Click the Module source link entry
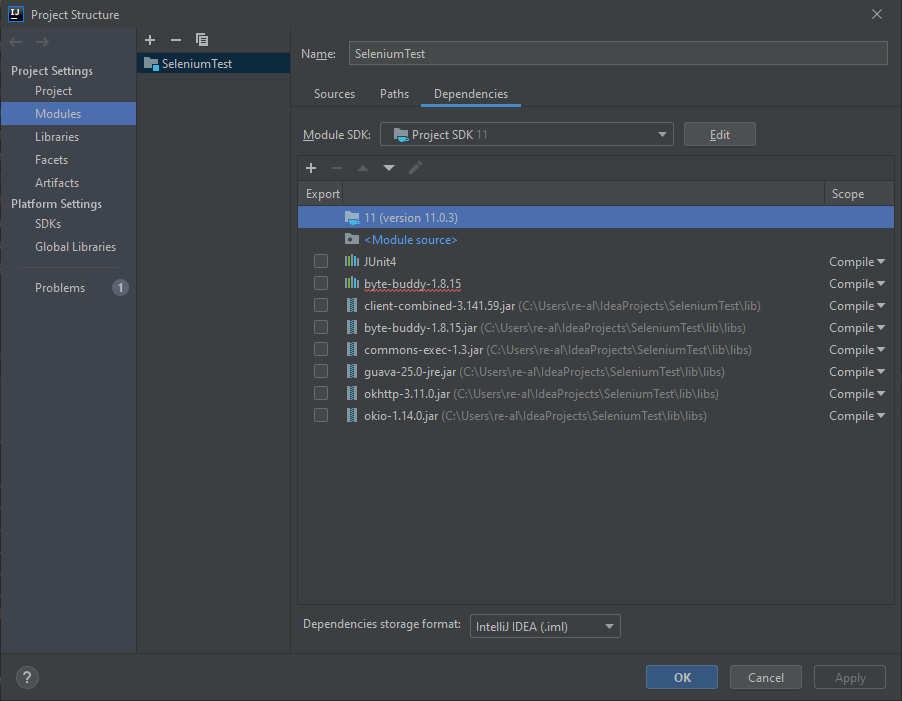The image size is (902, 701). click(410, 240)
